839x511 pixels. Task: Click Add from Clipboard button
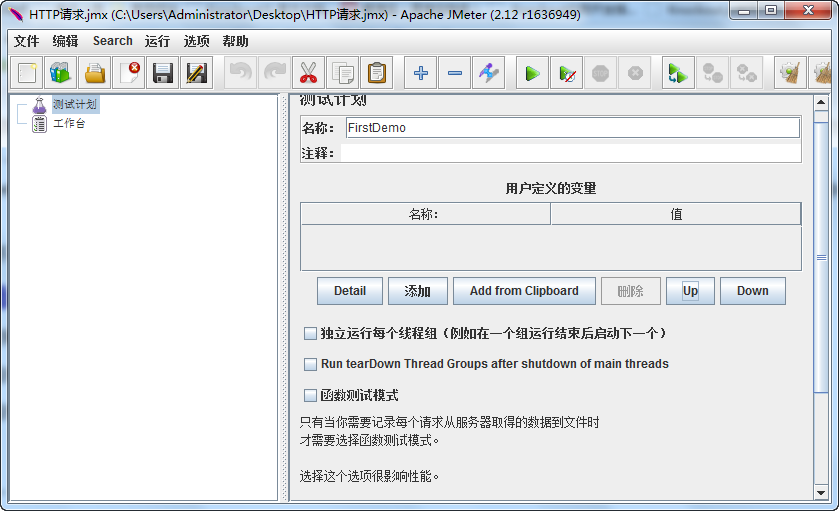(x=524, y=291)
